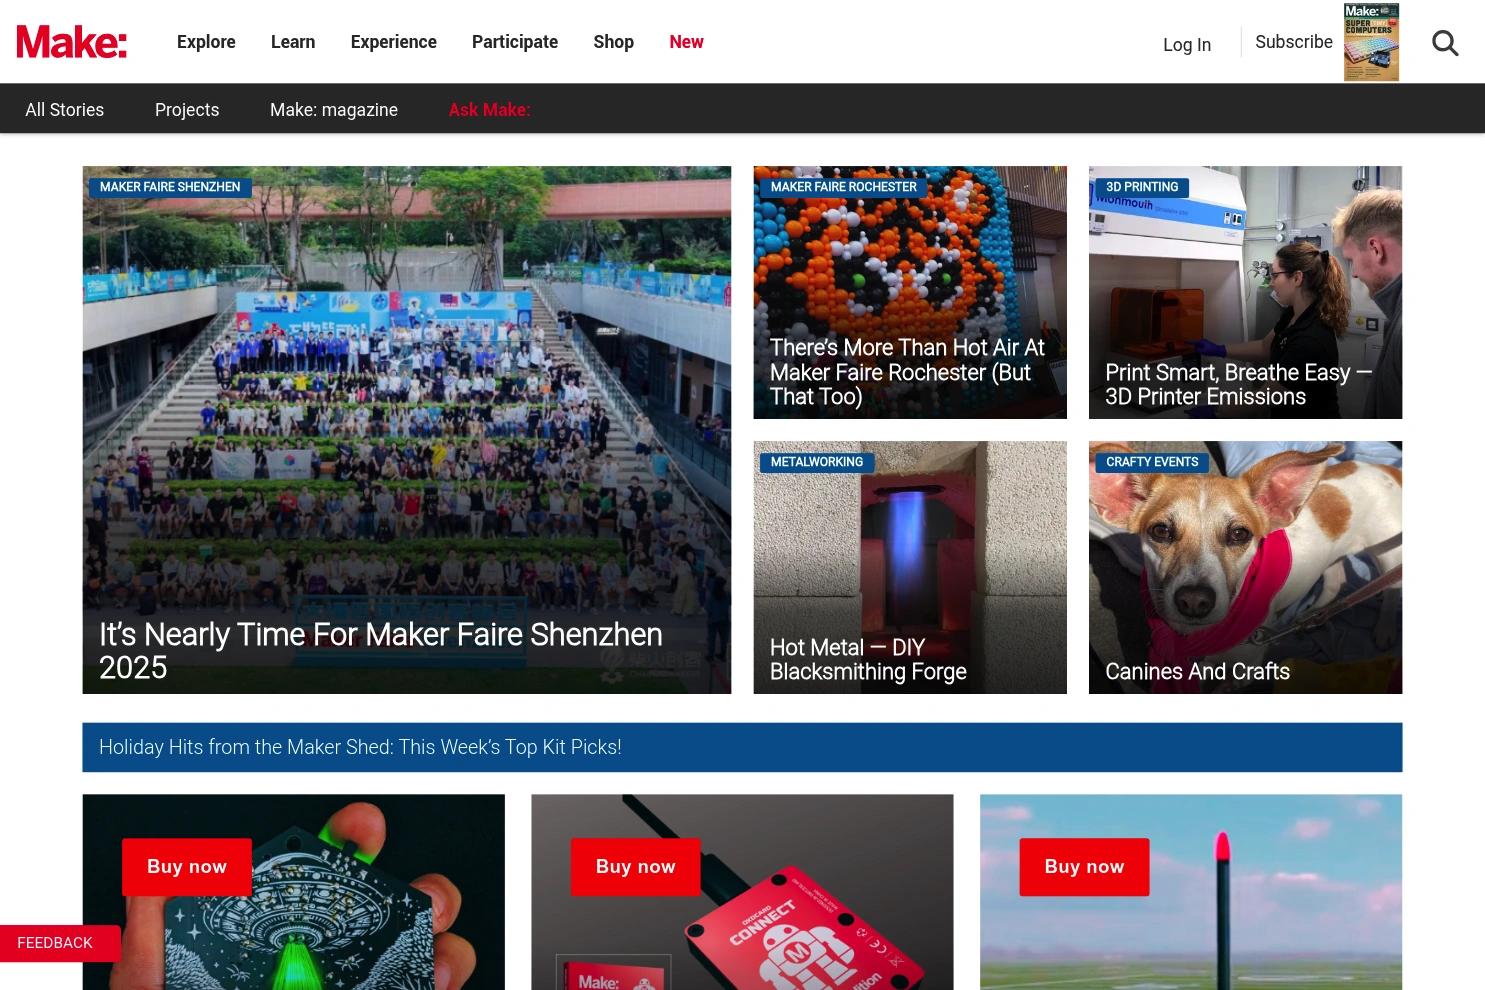Click the Make: logo
1485x990 pixels.
pyautogui.click(x=72, y=42)
